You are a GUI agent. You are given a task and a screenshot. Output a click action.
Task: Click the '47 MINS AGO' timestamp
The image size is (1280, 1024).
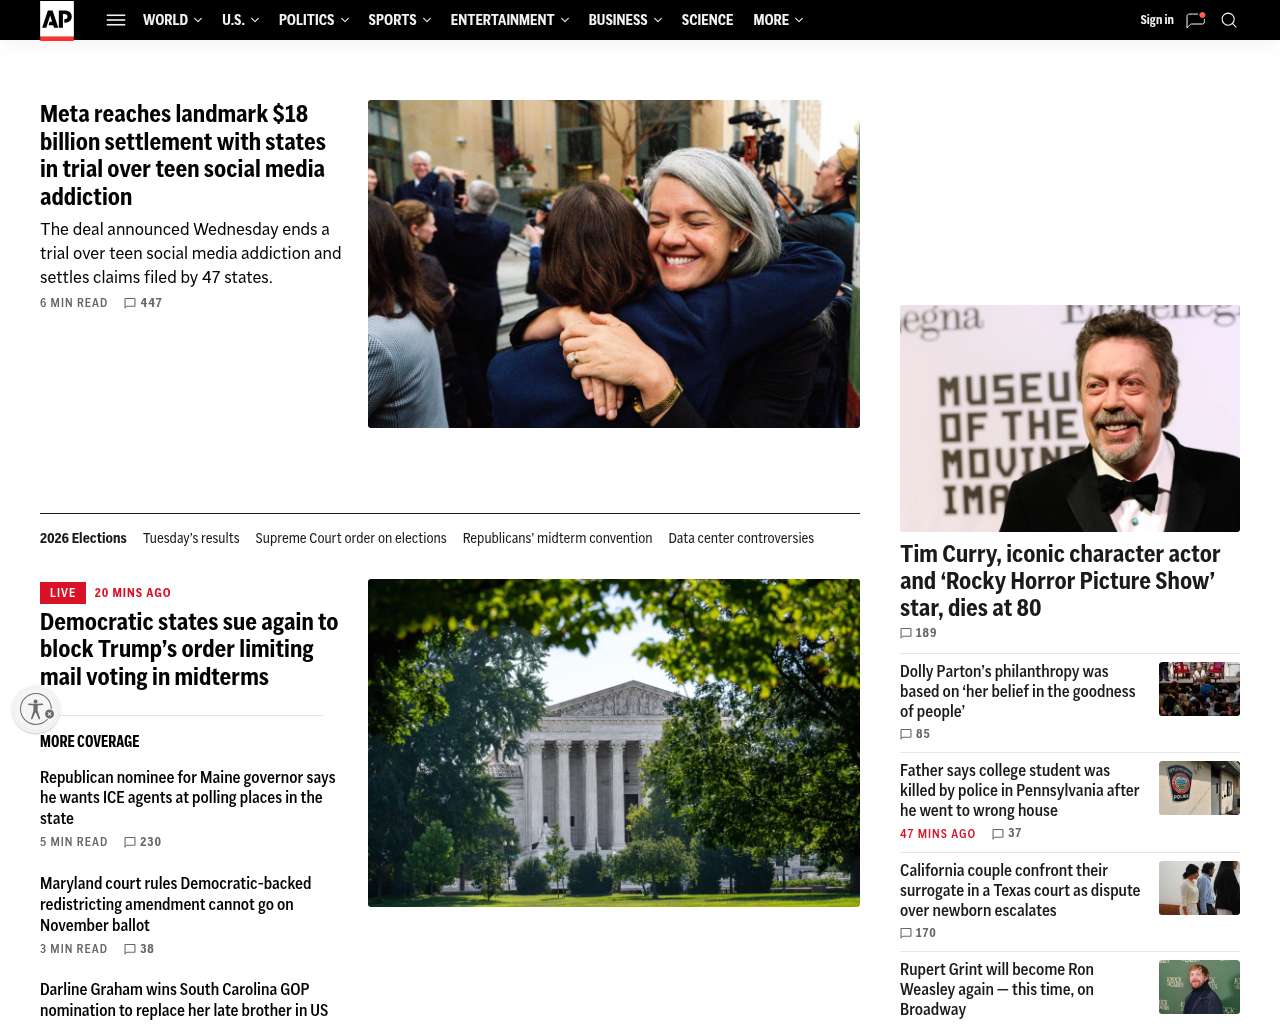pos(938,834)
